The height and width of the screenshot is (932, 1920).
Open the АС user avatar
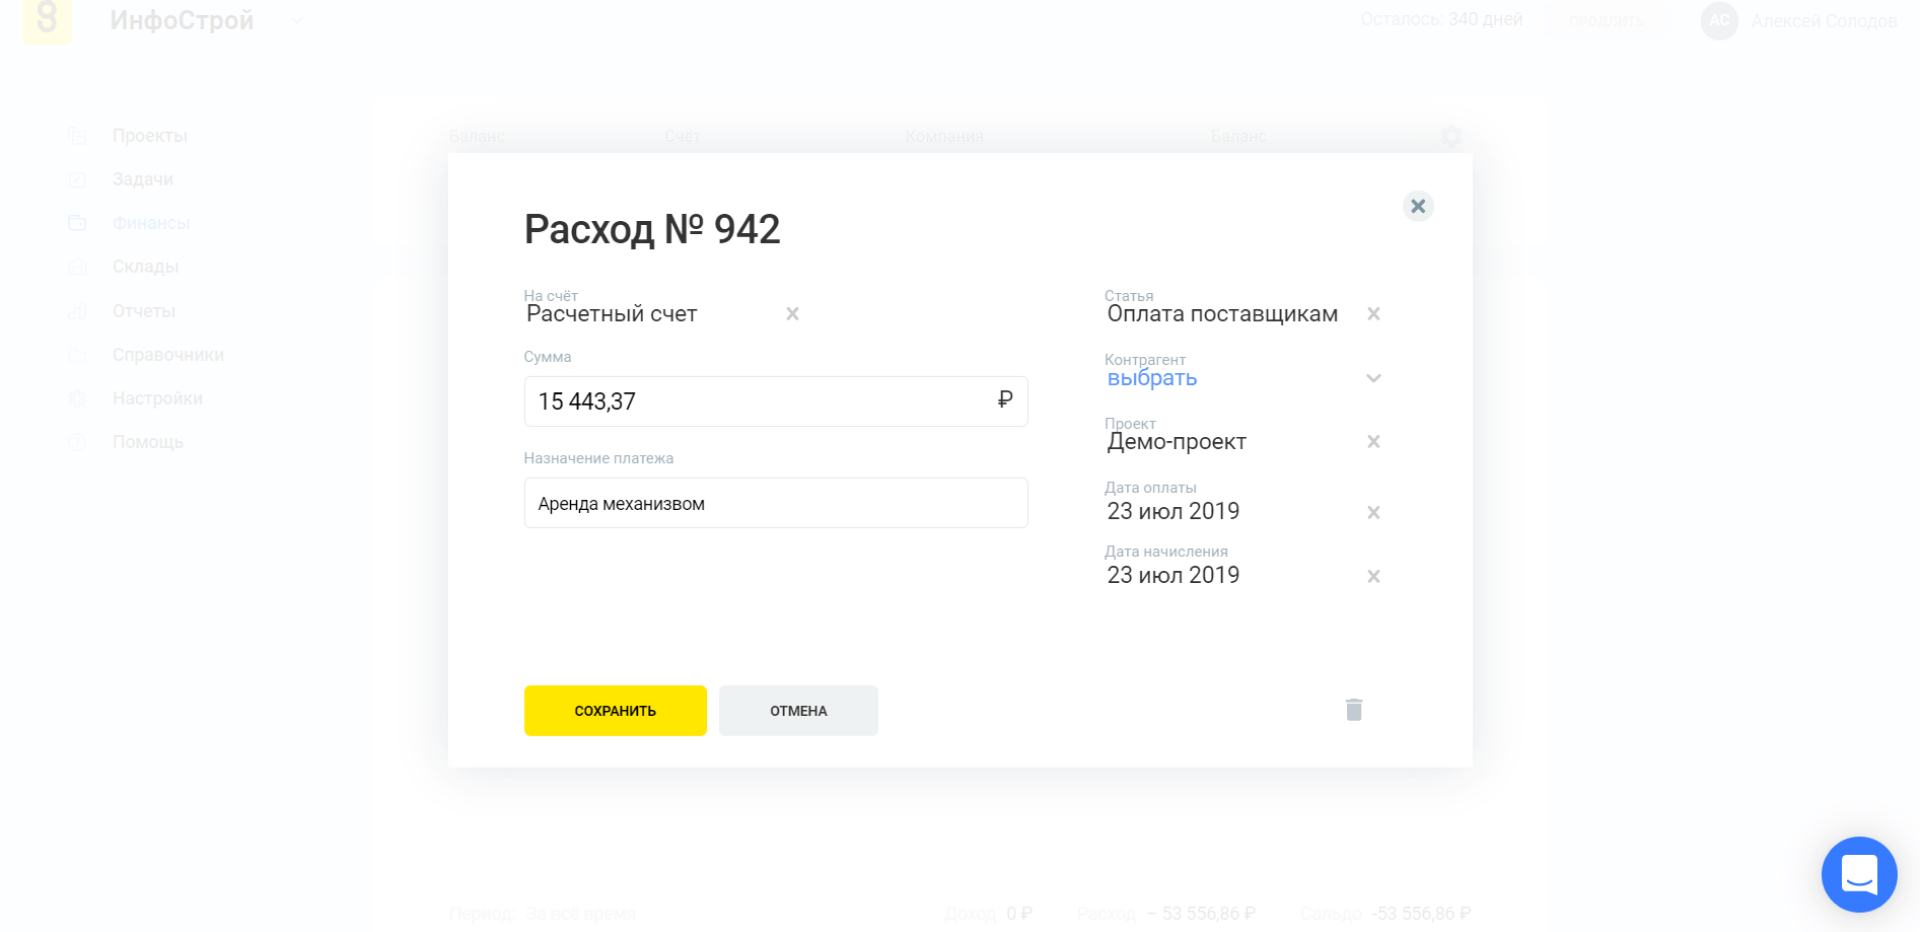(1719, 20)
